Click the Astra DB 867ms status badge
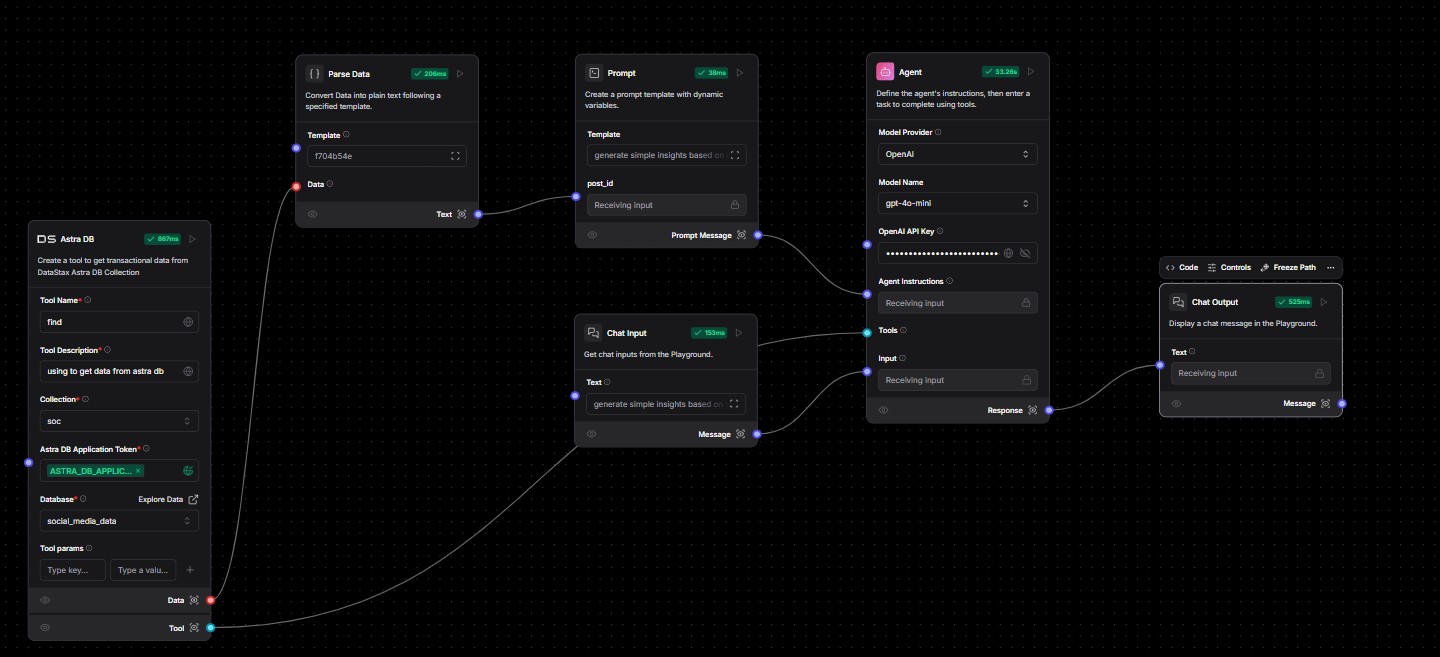 click(163, 239)
